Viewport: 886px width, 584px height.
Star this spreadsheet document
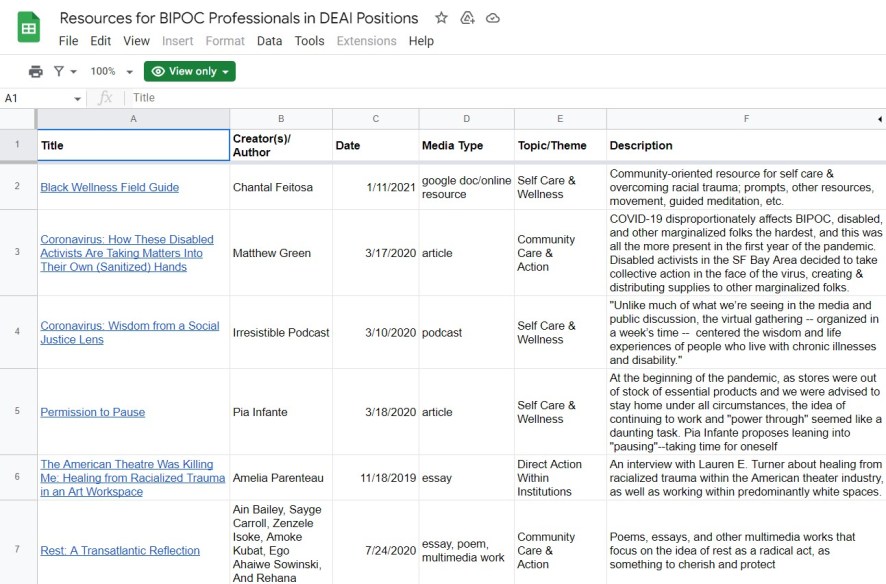pyautogui.click(x=441, y=18)
